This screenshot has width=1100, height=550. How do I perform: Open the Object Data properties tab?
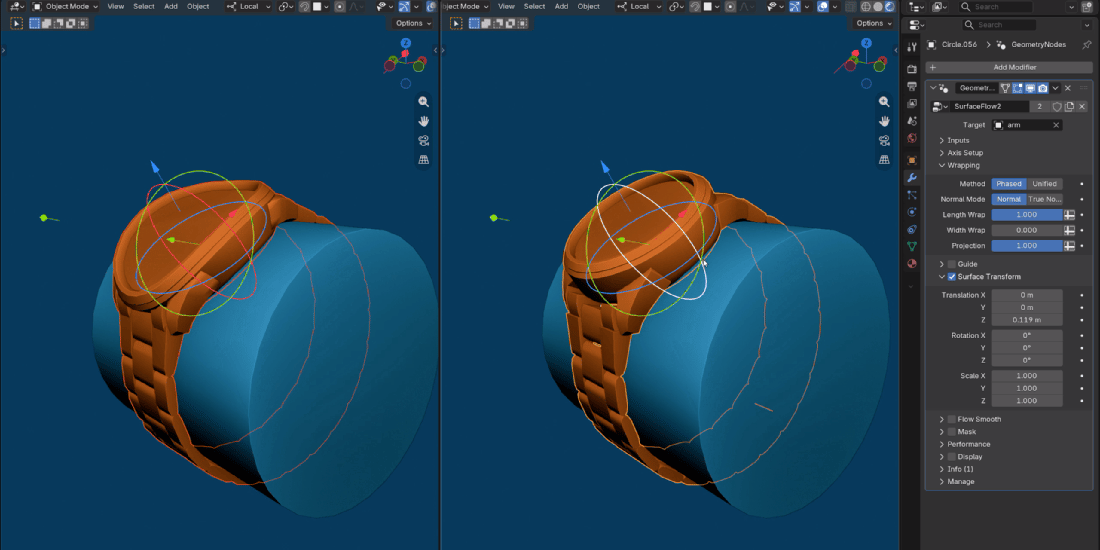click(x=912, y=246)
